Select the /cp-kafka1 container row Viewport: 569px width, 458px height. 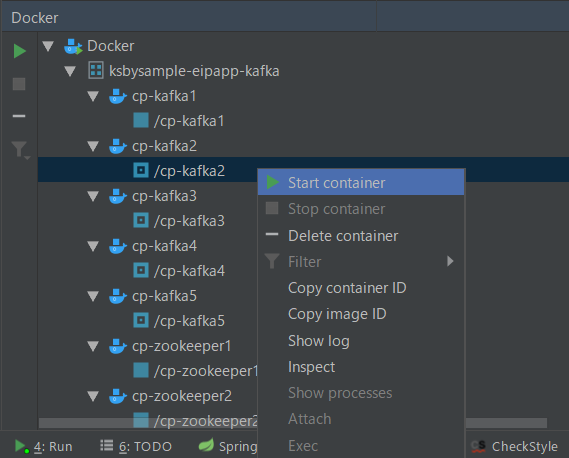click(303, 120)
